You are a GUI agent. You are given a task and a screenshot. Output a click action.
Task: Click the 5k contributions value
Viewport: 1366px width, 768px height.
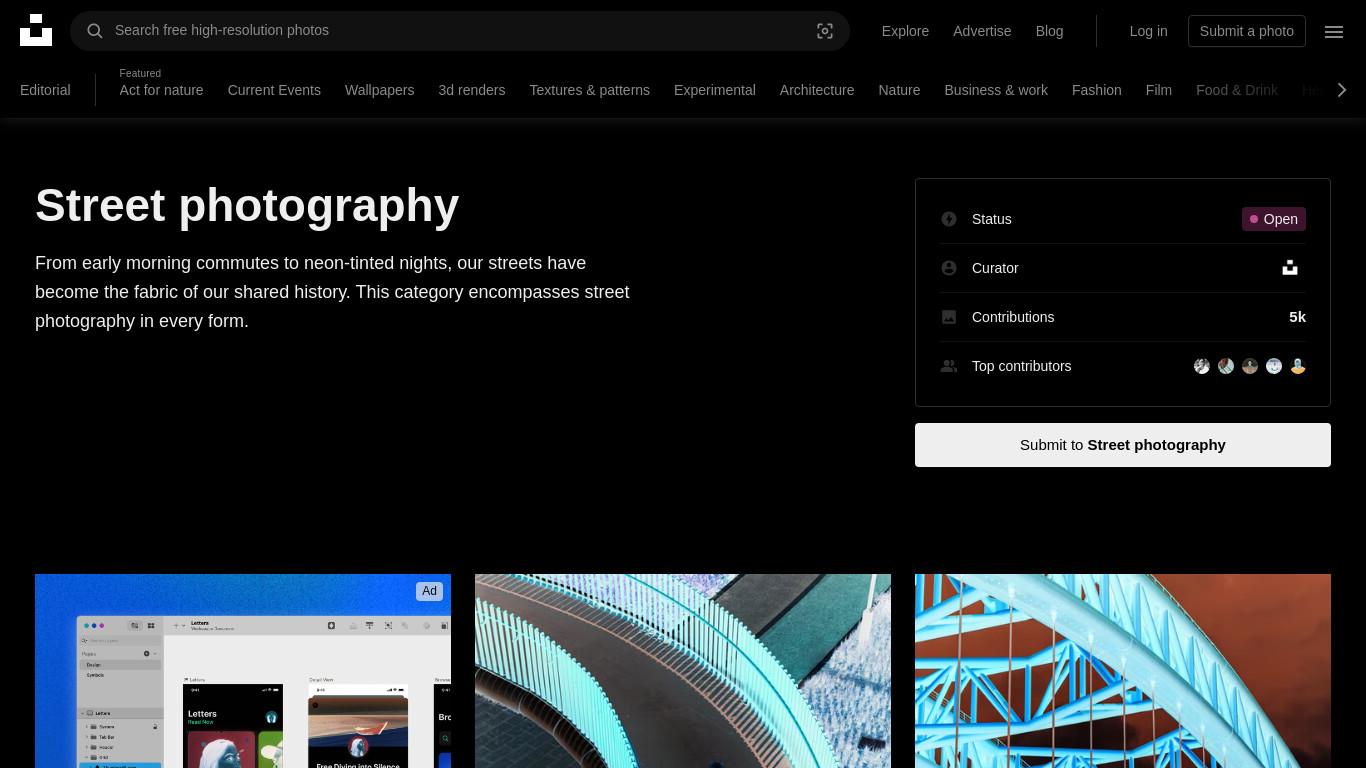pyautogui.click(x=1297, y=317)
